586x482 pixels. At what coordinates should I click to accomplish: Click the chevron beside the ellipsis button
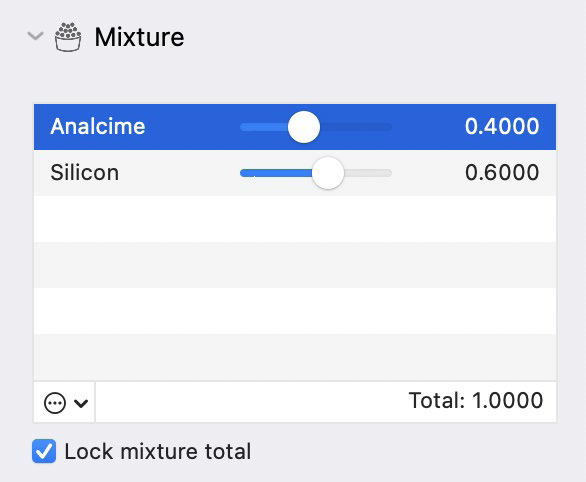pyautogui.click(x=81, y=403)
